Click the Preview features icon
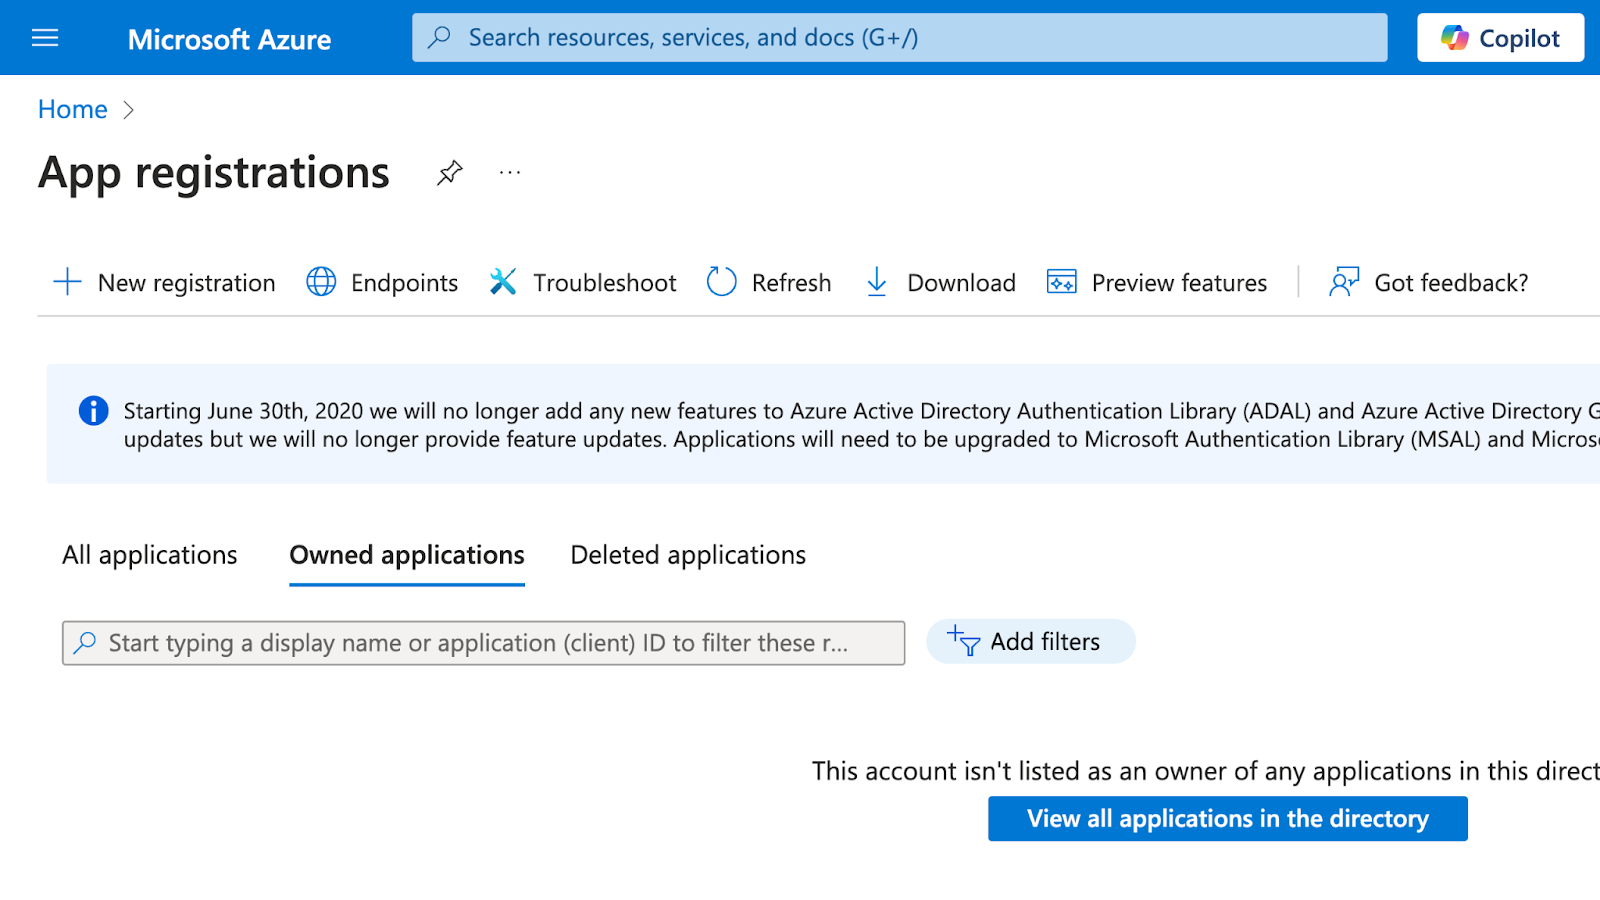1600x900 pixels. click(x=1061, y=282)
